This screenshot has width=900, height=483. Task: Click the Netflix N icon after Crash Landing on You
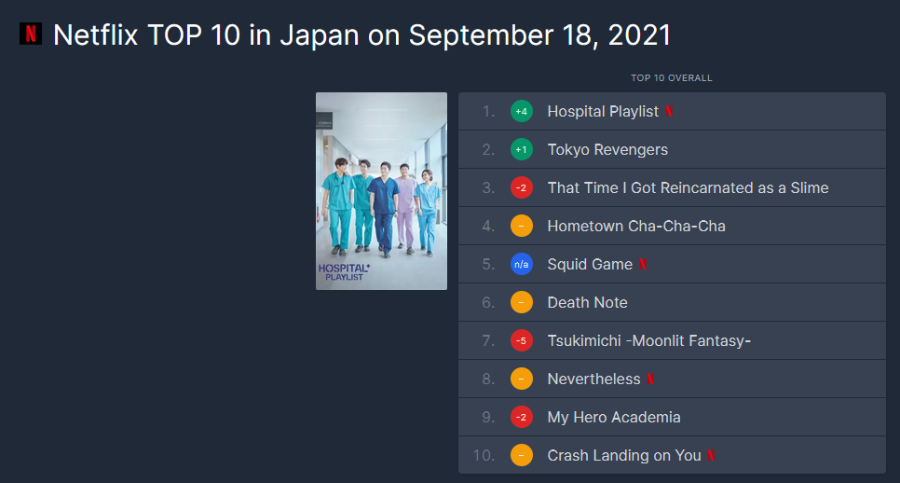tap(711, 456)
